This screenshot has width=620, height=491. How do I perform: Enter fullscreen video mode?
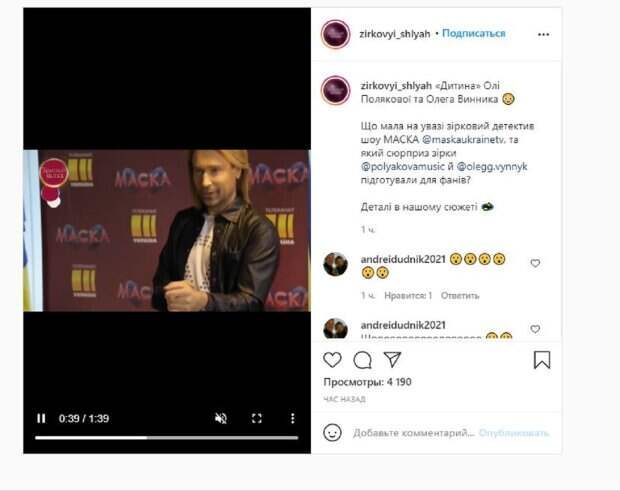coord(257,418)
